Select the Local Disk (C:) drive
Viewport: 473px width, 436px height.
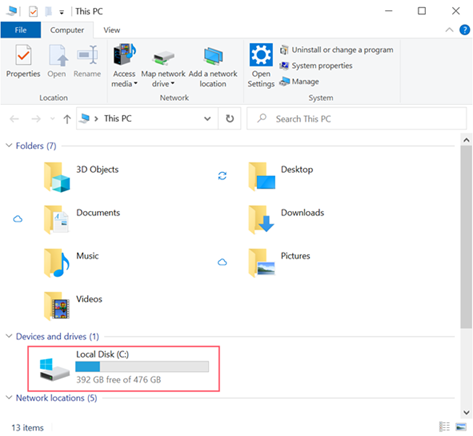(x=124, y=368)
